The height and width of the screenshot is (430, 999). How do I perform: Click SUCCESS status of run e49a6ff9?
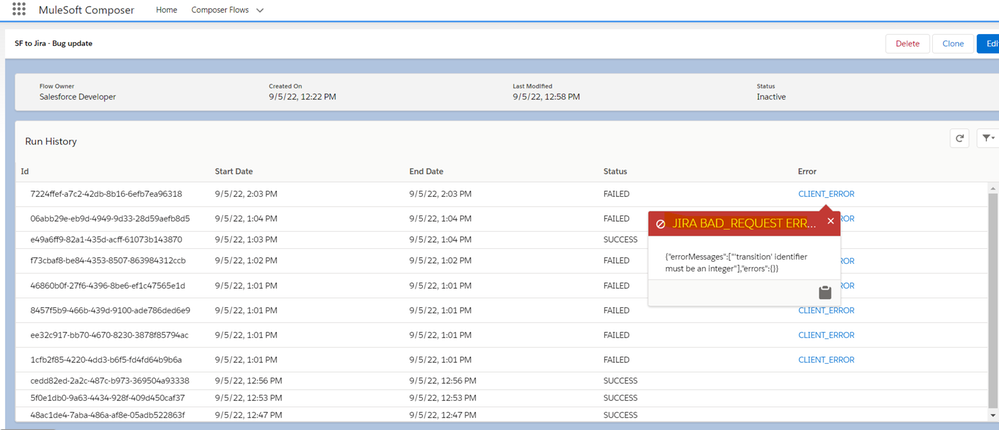pyautogui.click(x=620, y=240)
